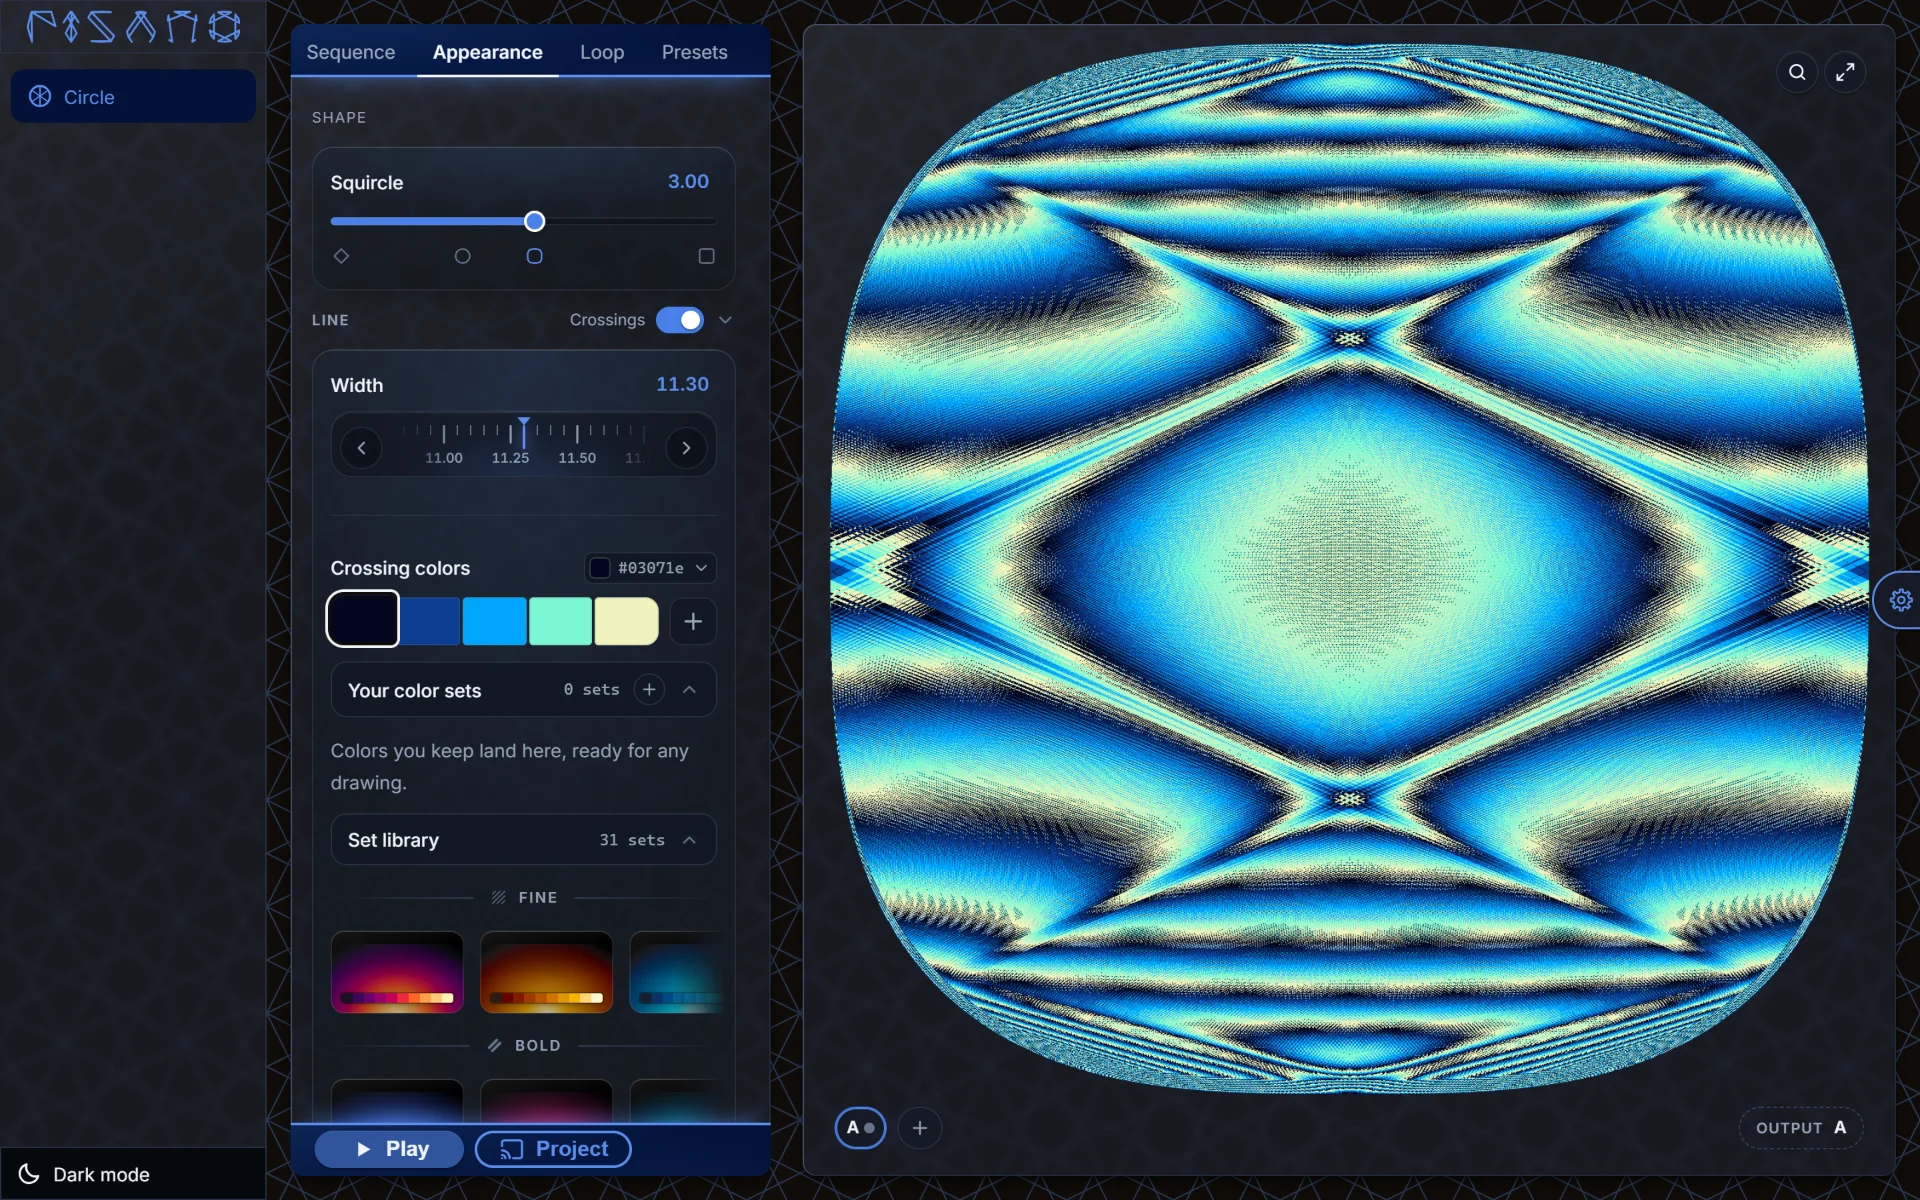Expand the Crossings options chevron
1920x1200 pixels.
726,320
